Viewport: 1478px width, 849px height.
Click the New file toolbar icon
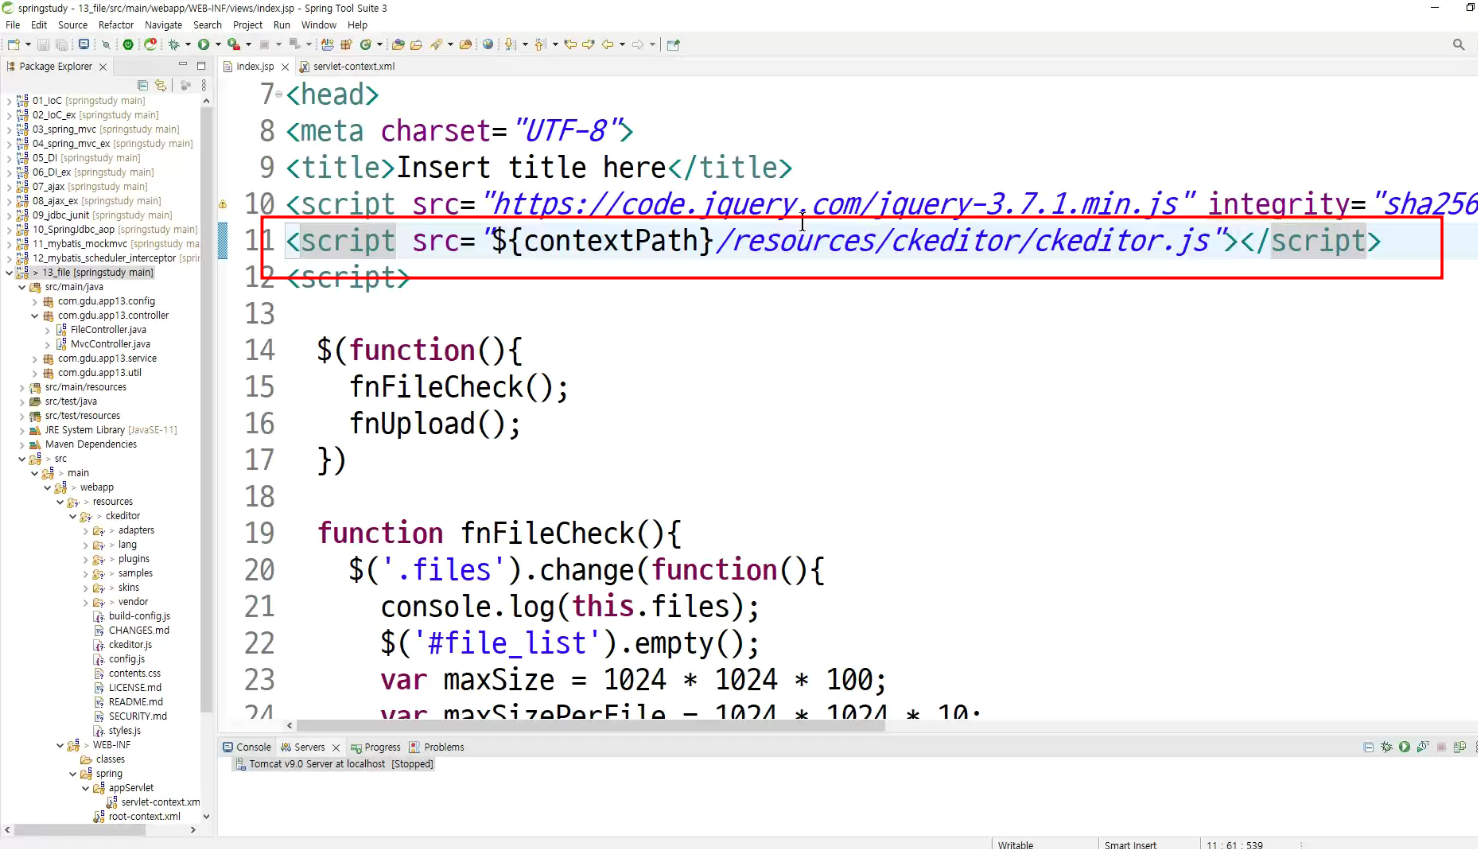point(13,44)
